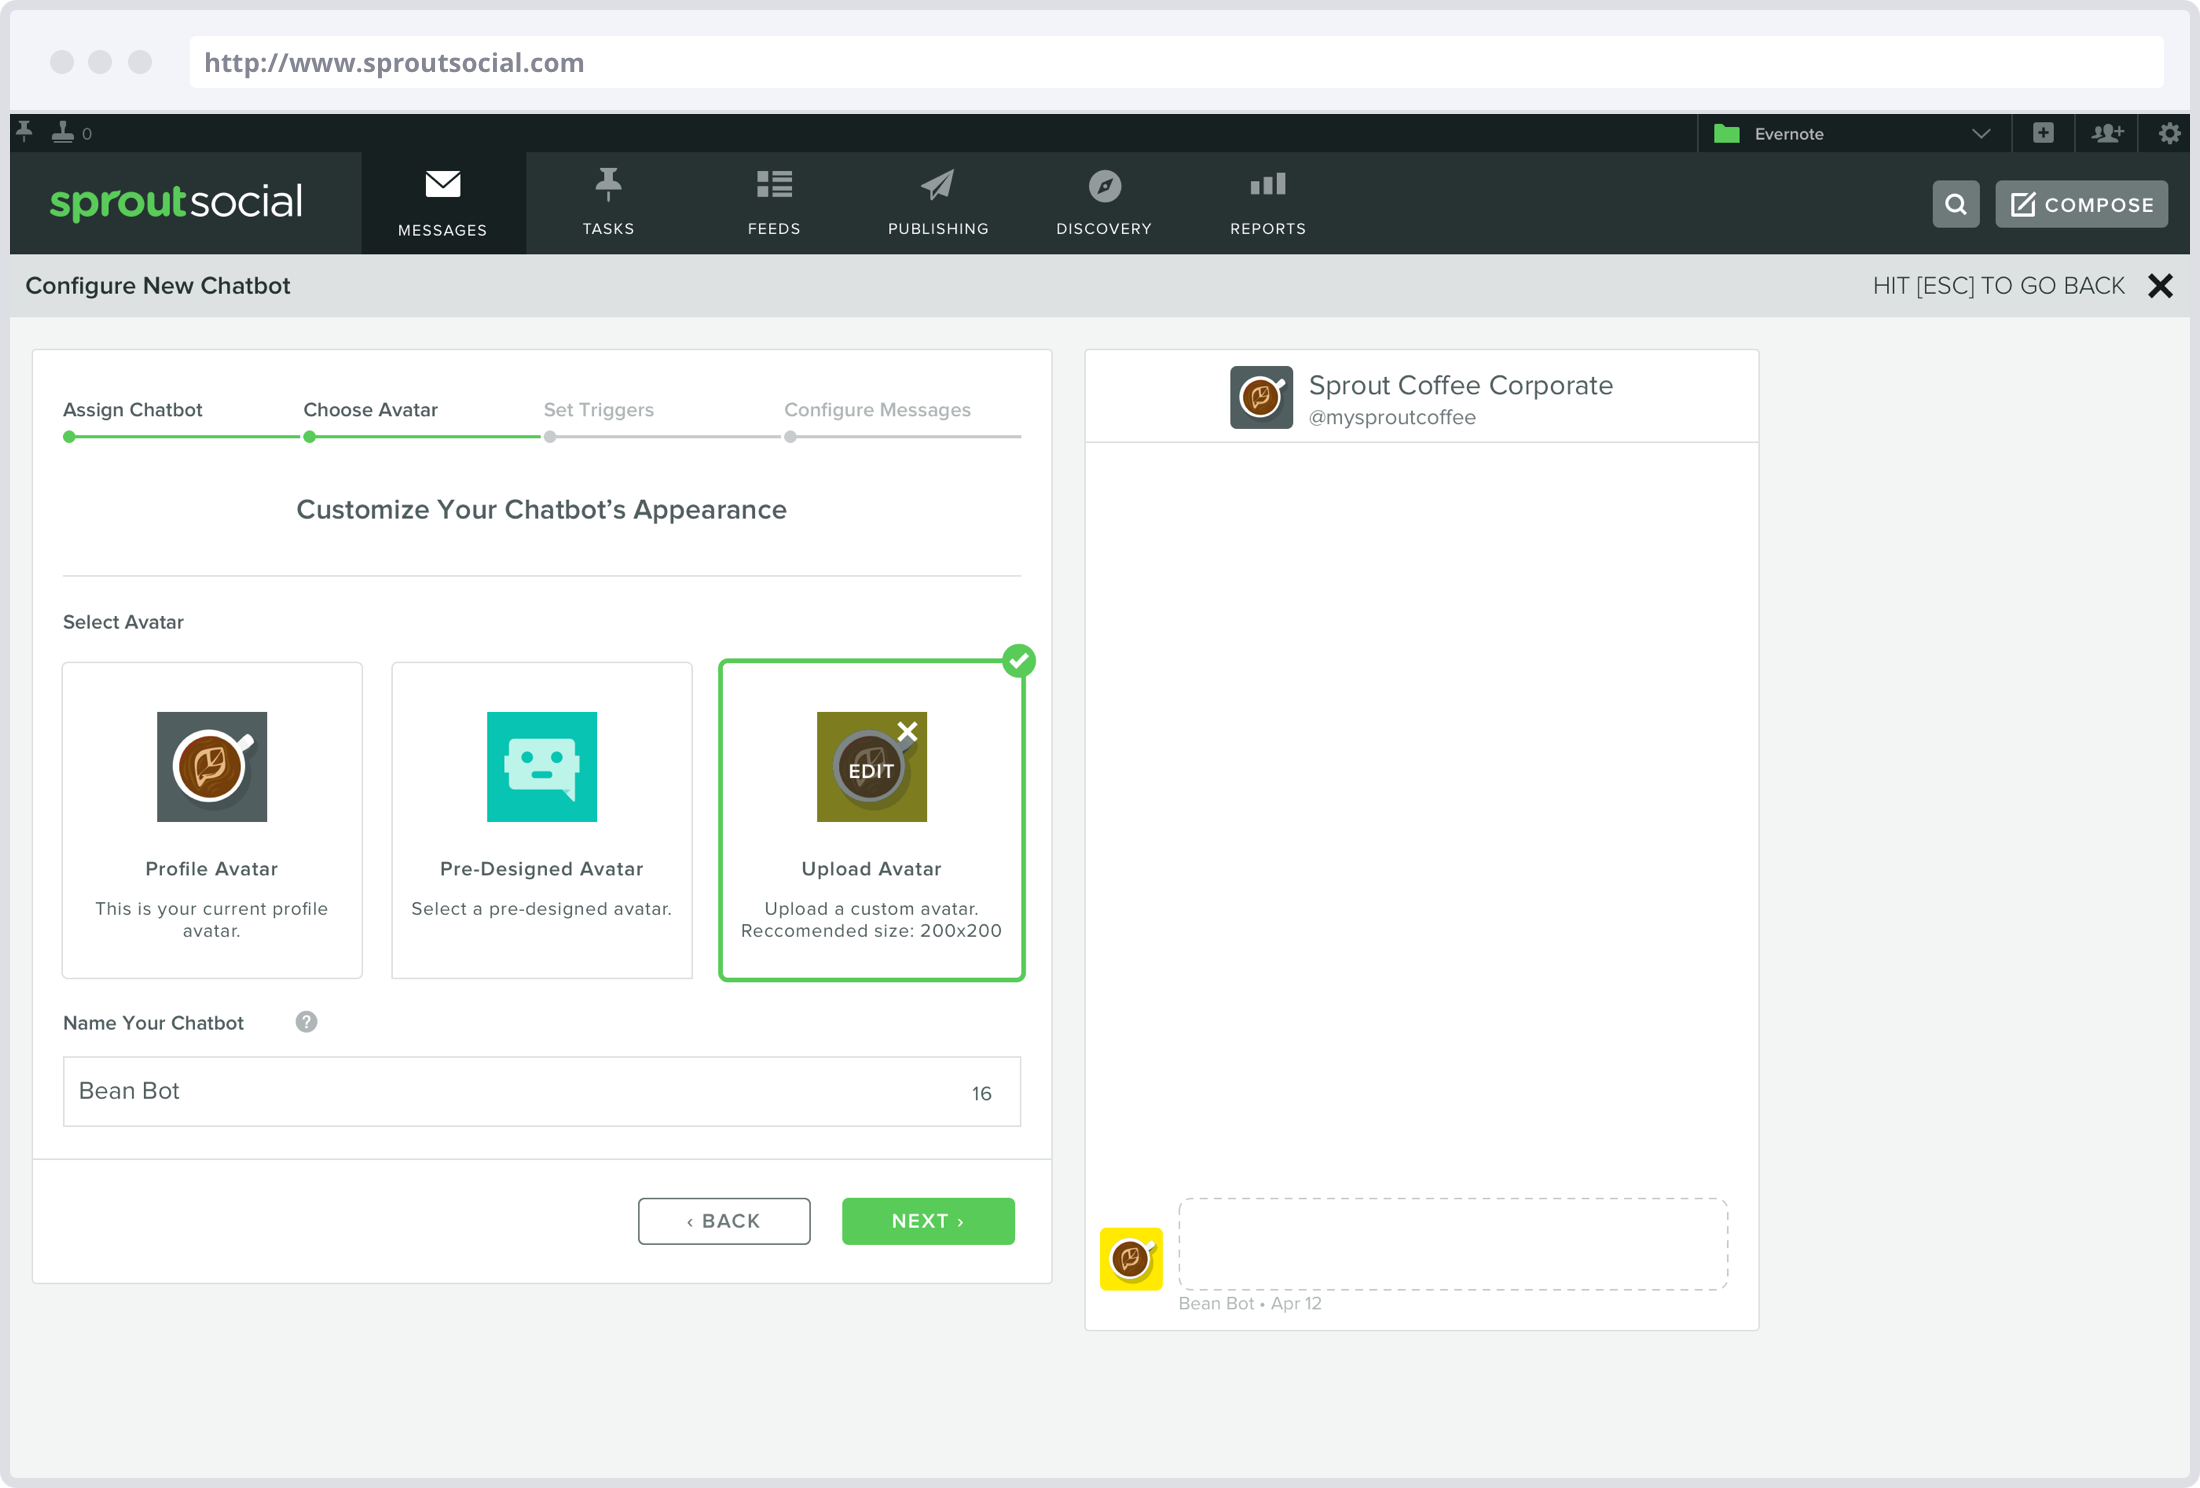This screenshot has width=2200, height=1488.
Task: Open the settings gear icon
Action: click(2169, 133)
